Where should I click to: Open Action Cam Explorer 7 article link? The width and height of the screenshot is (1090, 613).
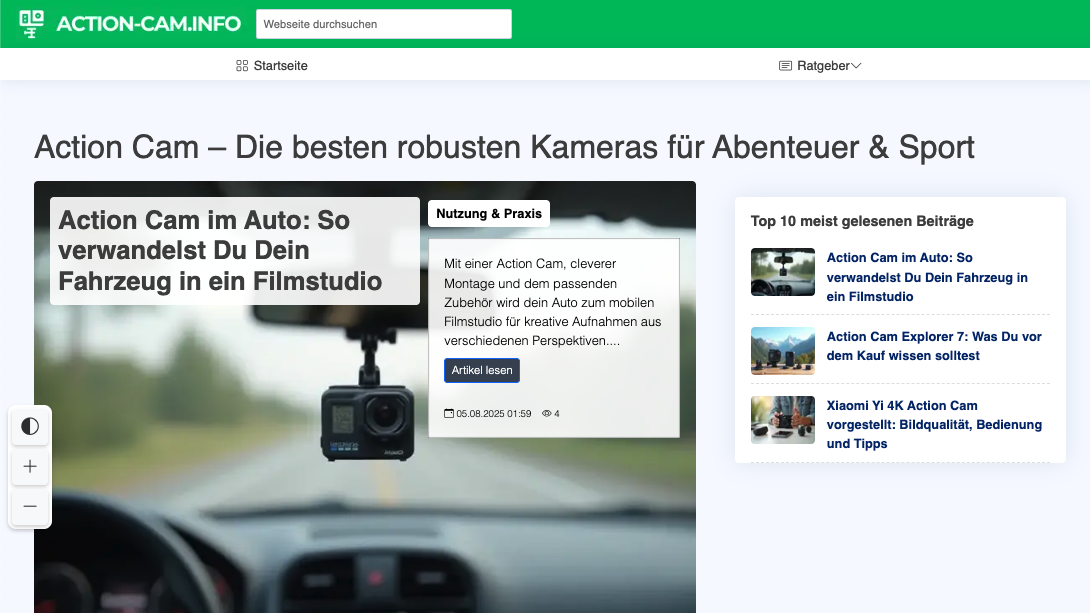[934, 346]
